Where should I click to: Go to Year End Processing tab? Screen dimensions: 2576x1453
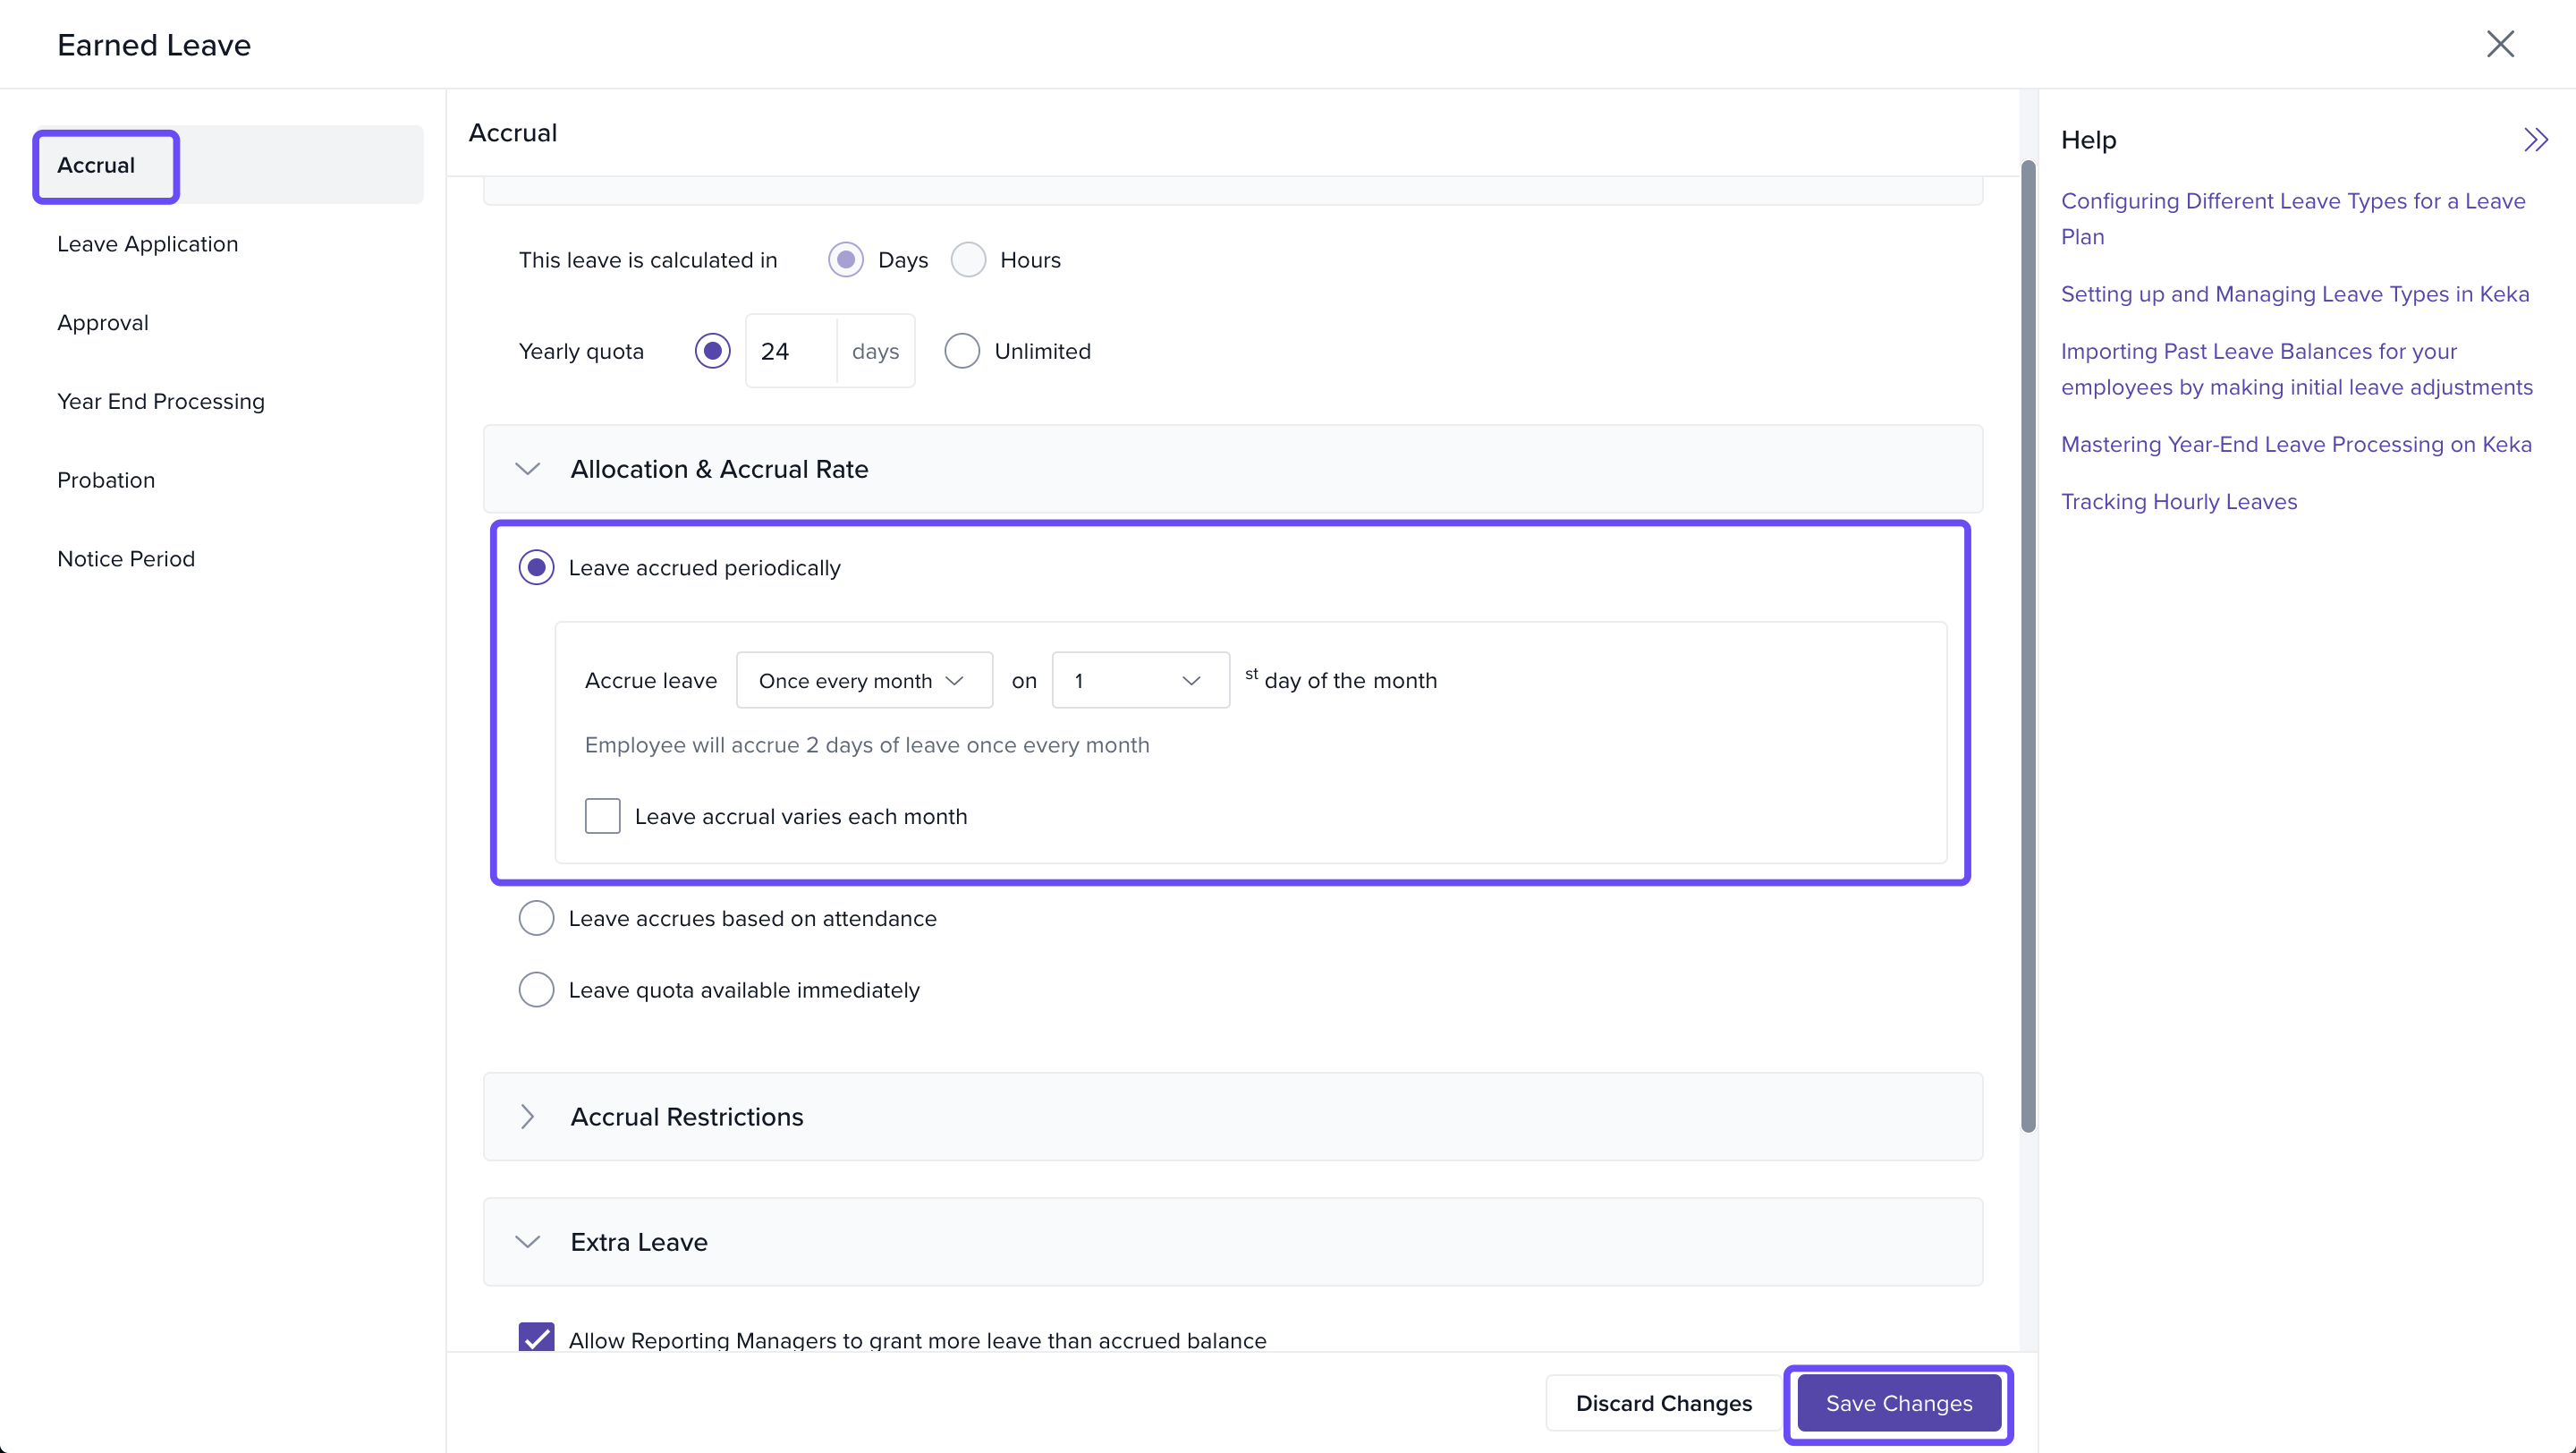[160, 402]
